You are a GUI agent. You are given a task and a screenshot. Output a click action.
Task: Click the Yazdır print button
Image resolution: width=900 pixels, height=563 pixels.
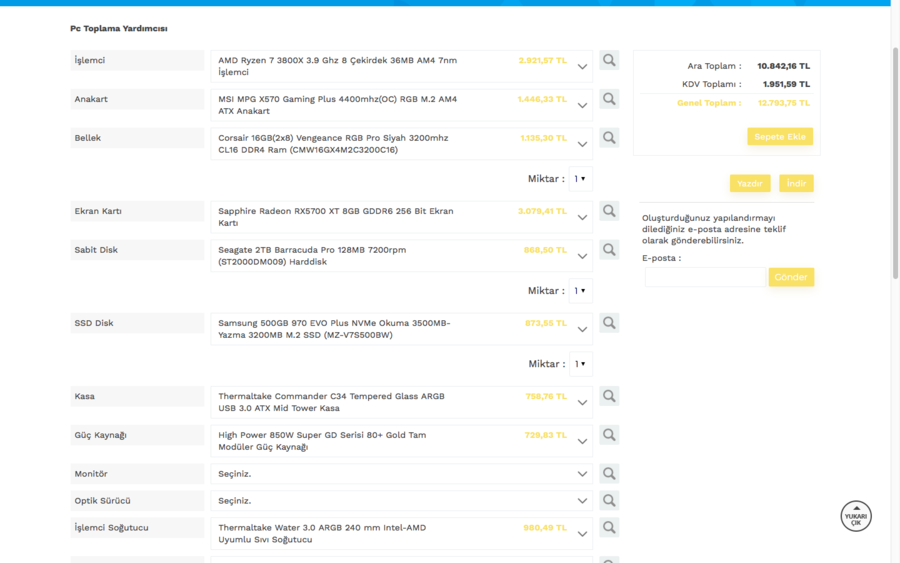point(750,184)
